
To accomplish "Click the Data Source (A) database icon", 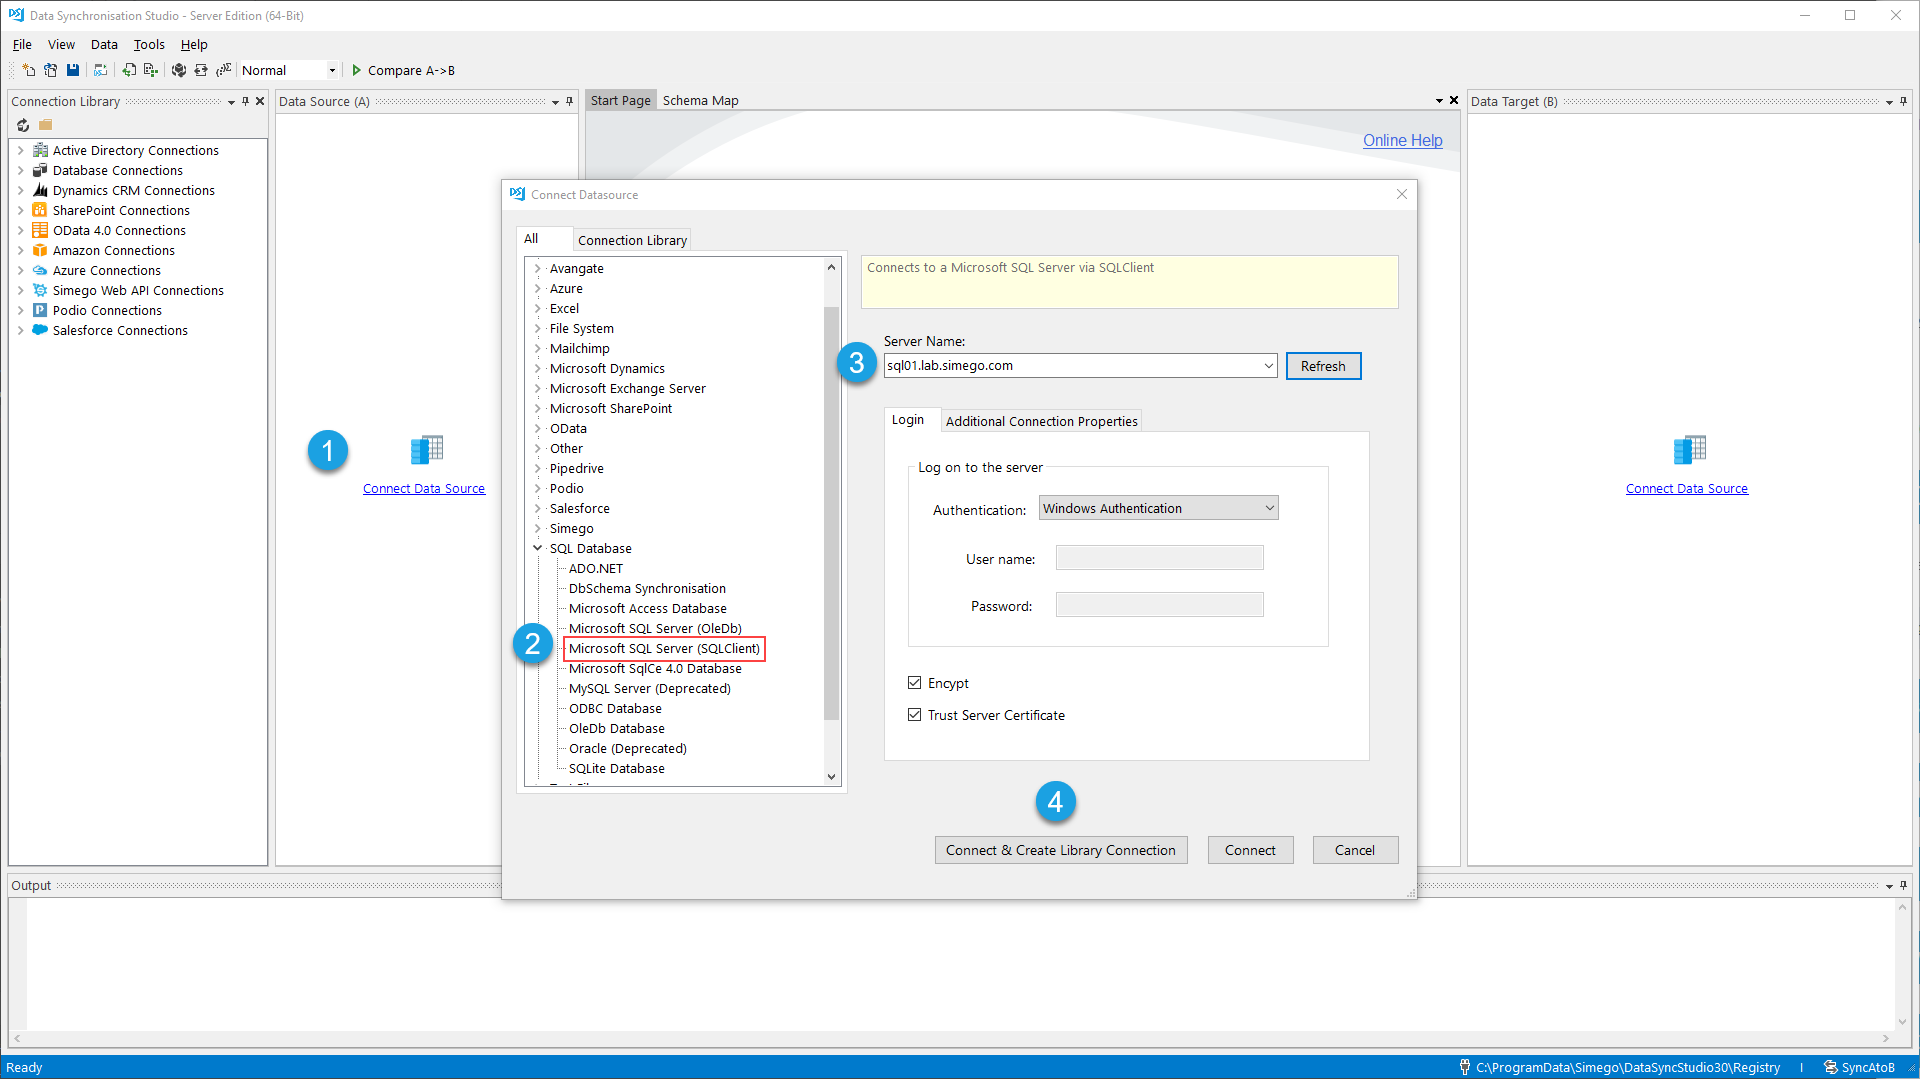I will click(x=427, y=449).
